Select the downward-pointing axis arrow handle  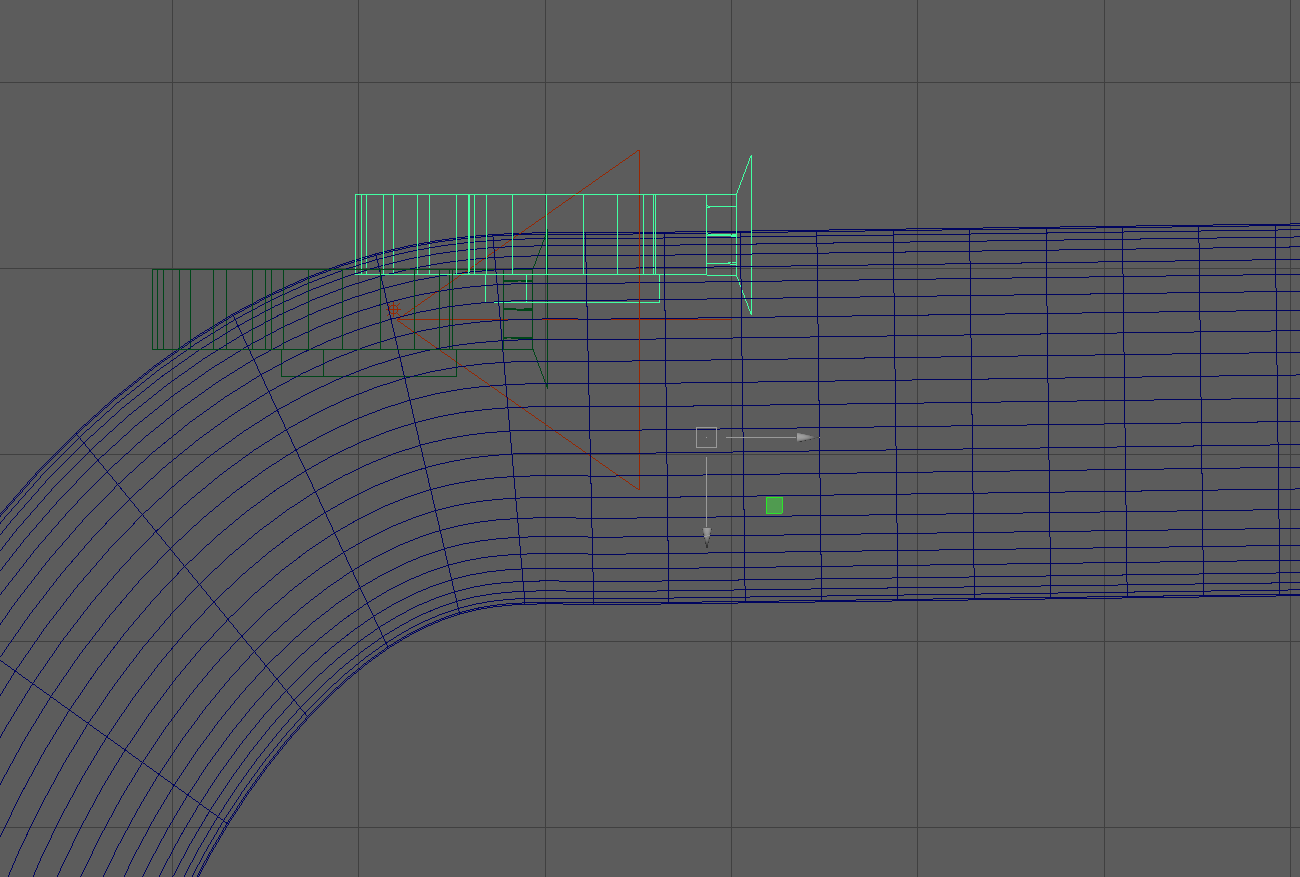707,538
